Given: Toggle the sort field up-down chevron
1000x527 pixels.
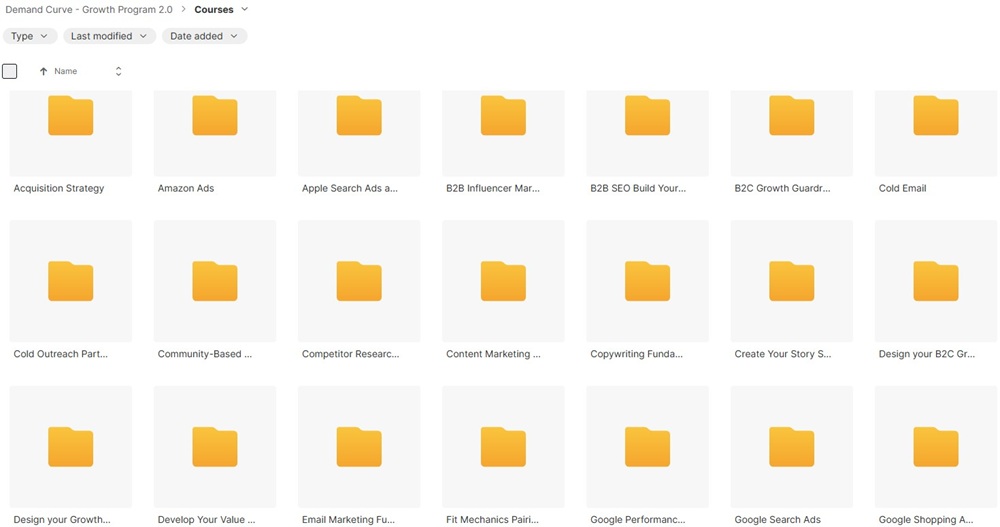Looking at the screenshot, I should (118, 72).
